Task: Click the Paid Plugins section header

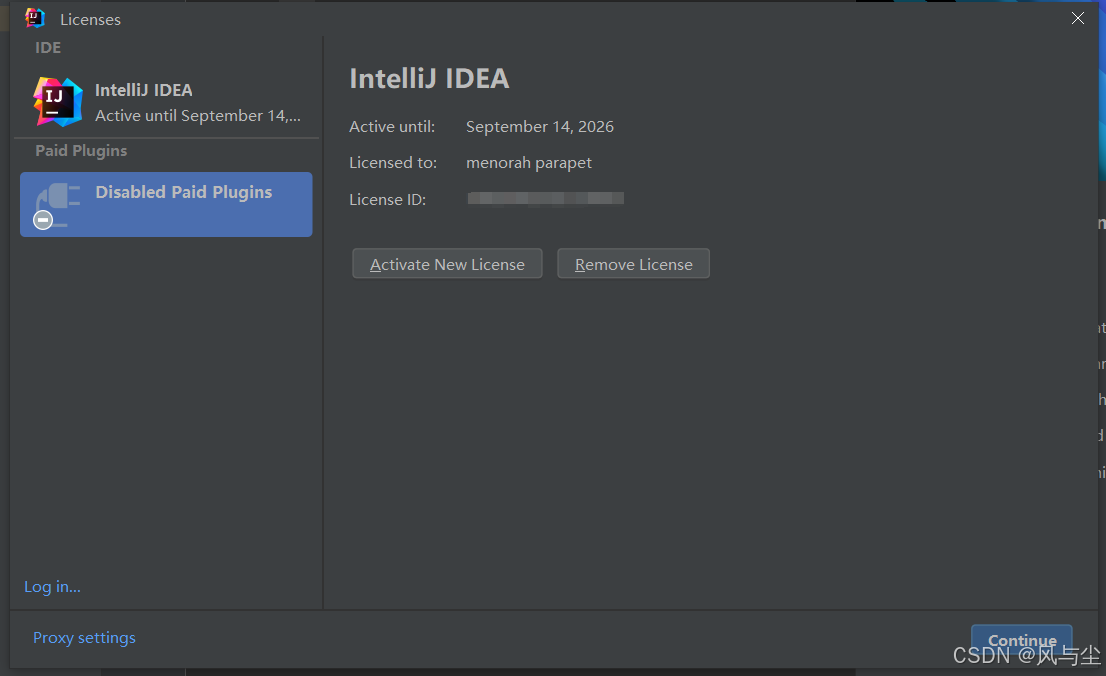Action: tap(81, 151)
